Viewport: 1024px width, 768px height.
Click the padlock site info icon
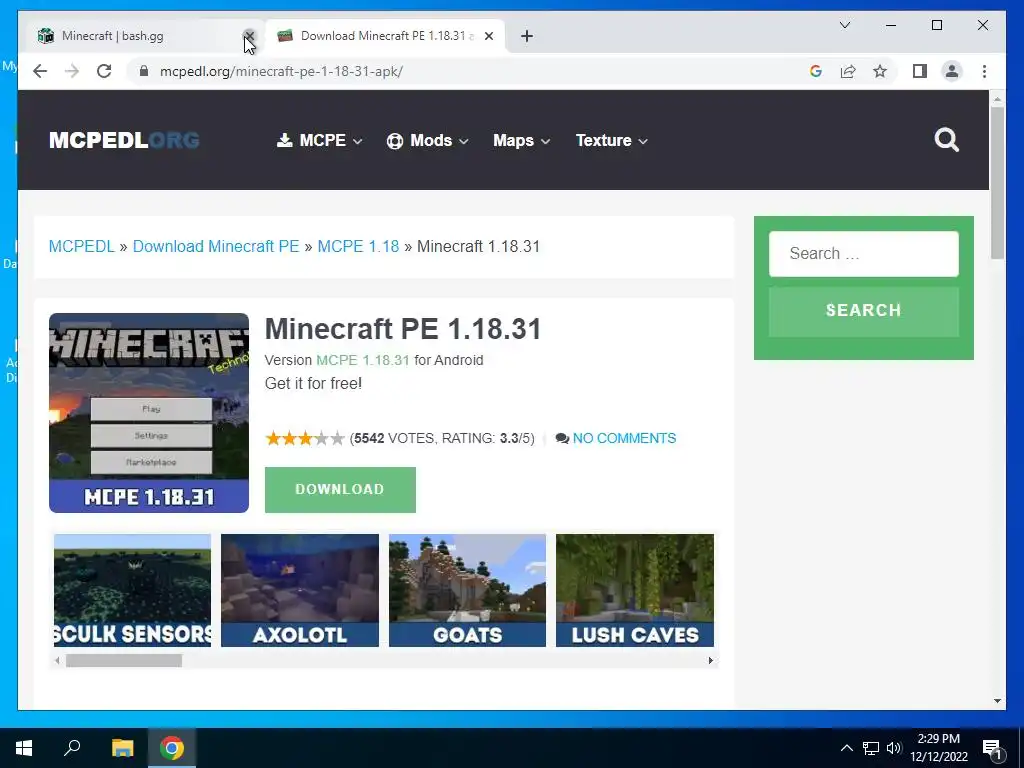coord(144,71)
